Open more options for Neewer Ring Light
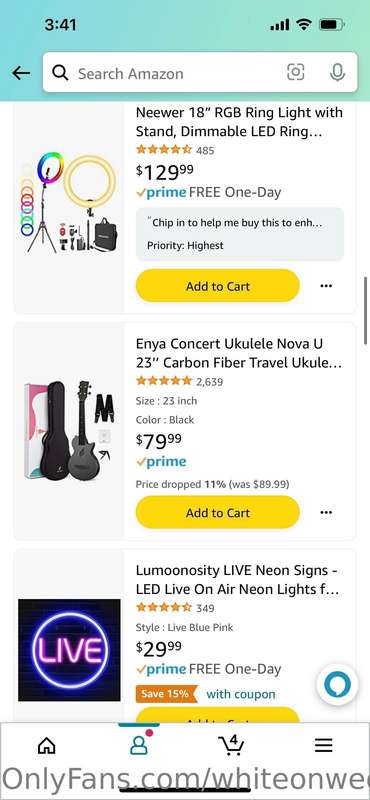Screen dimensions: 370x800 [326, 286]
